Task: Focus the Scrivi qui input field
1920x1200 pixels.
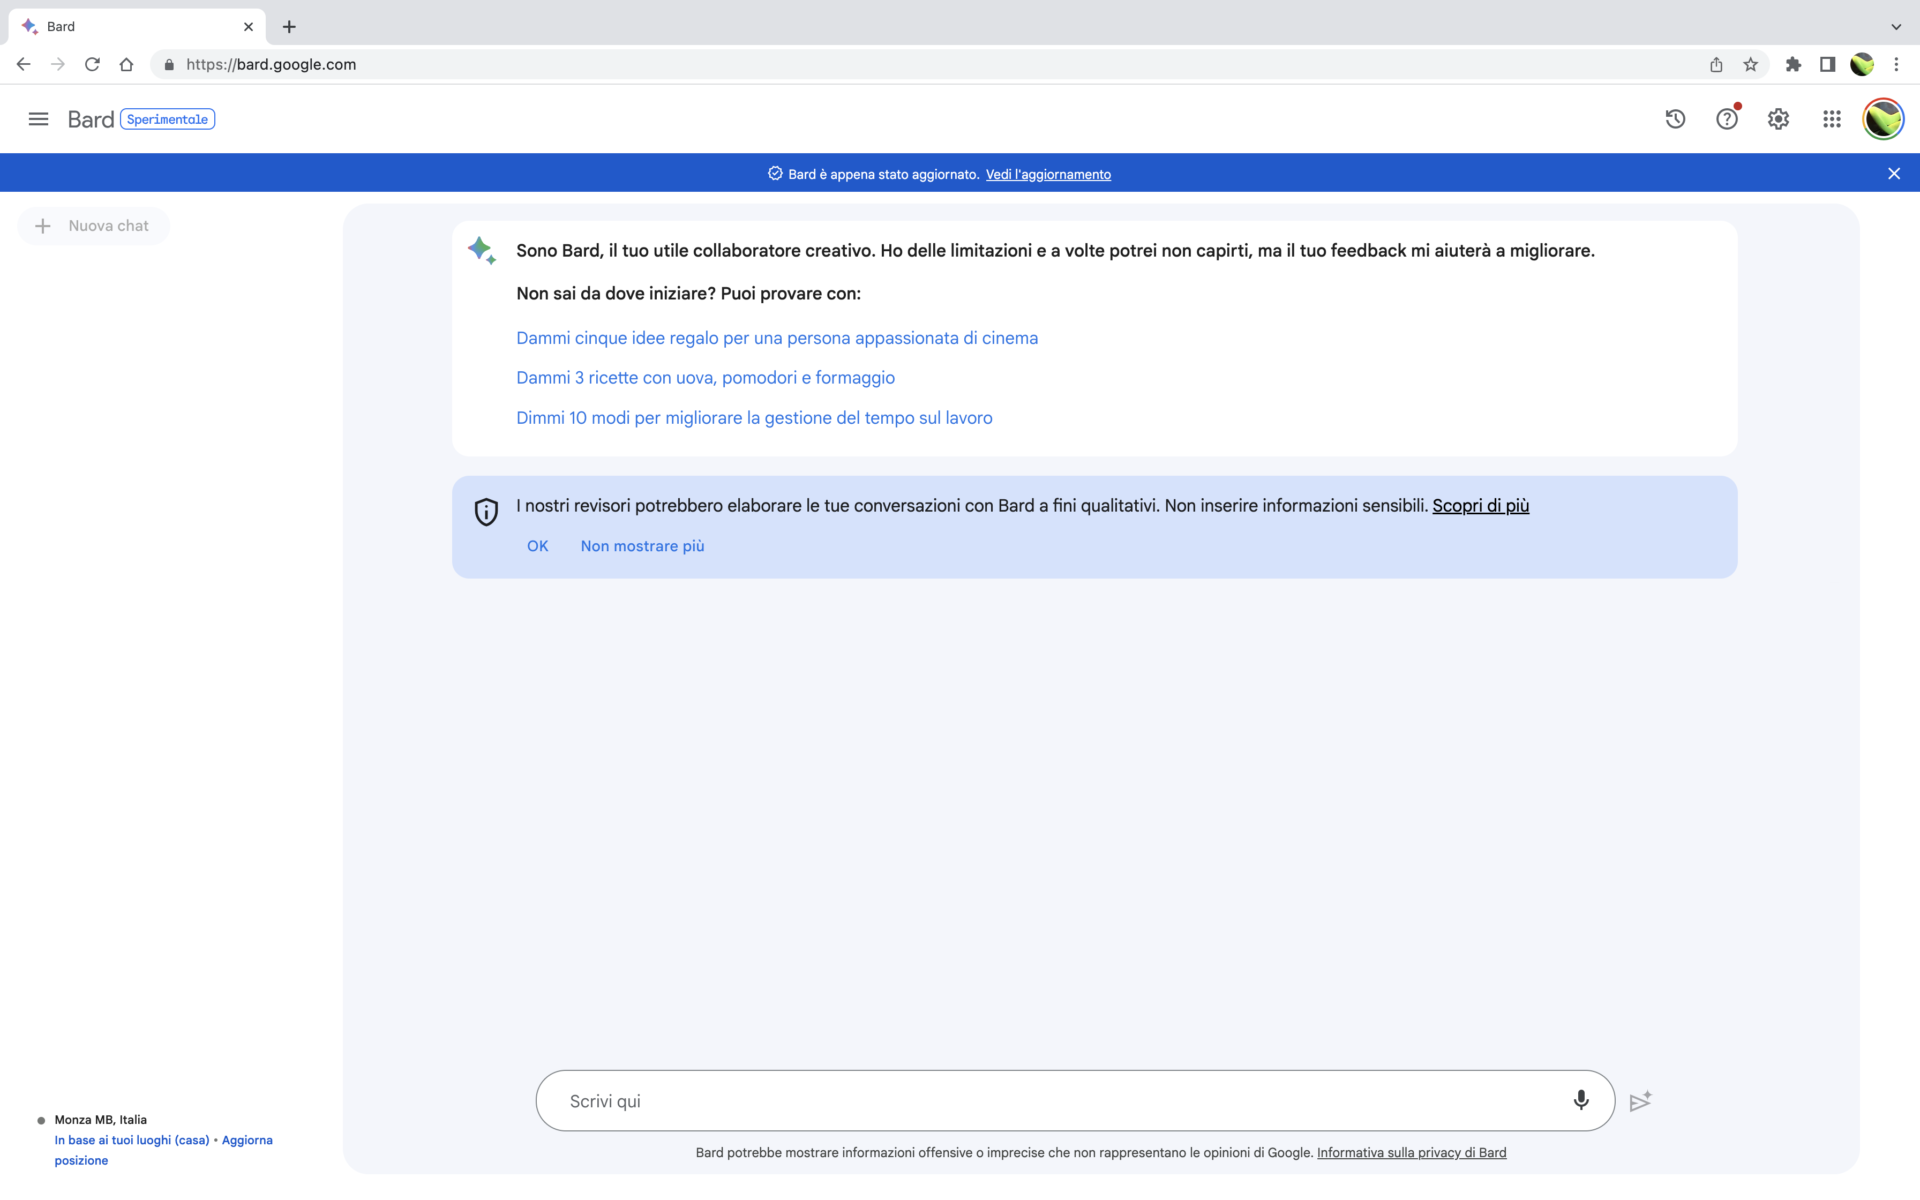Action: (1075, 1100)
